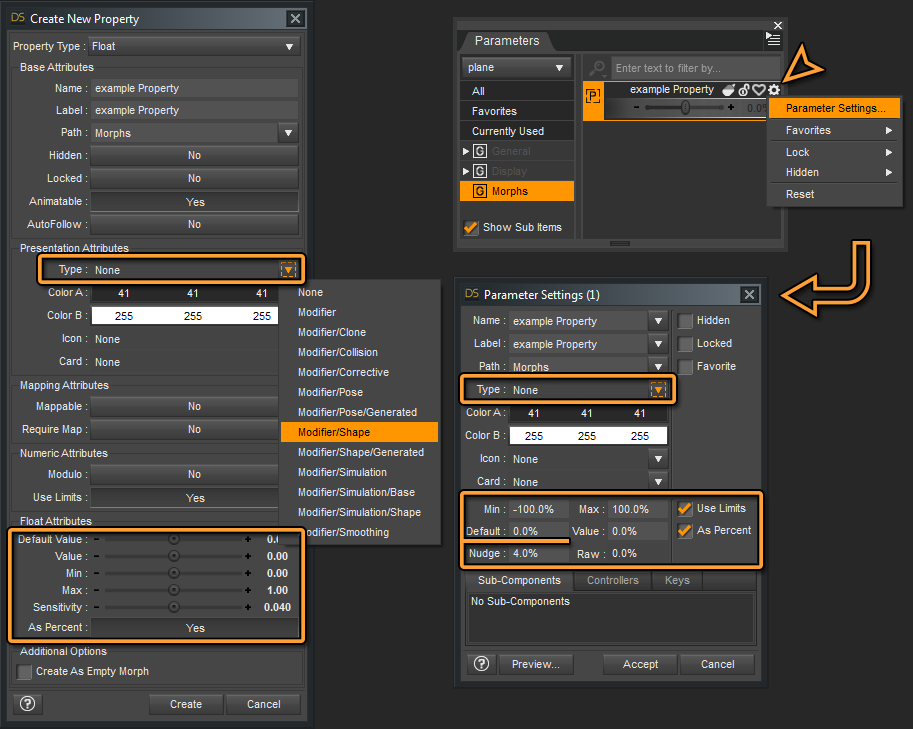Click Name field in Create New Property

194,89
